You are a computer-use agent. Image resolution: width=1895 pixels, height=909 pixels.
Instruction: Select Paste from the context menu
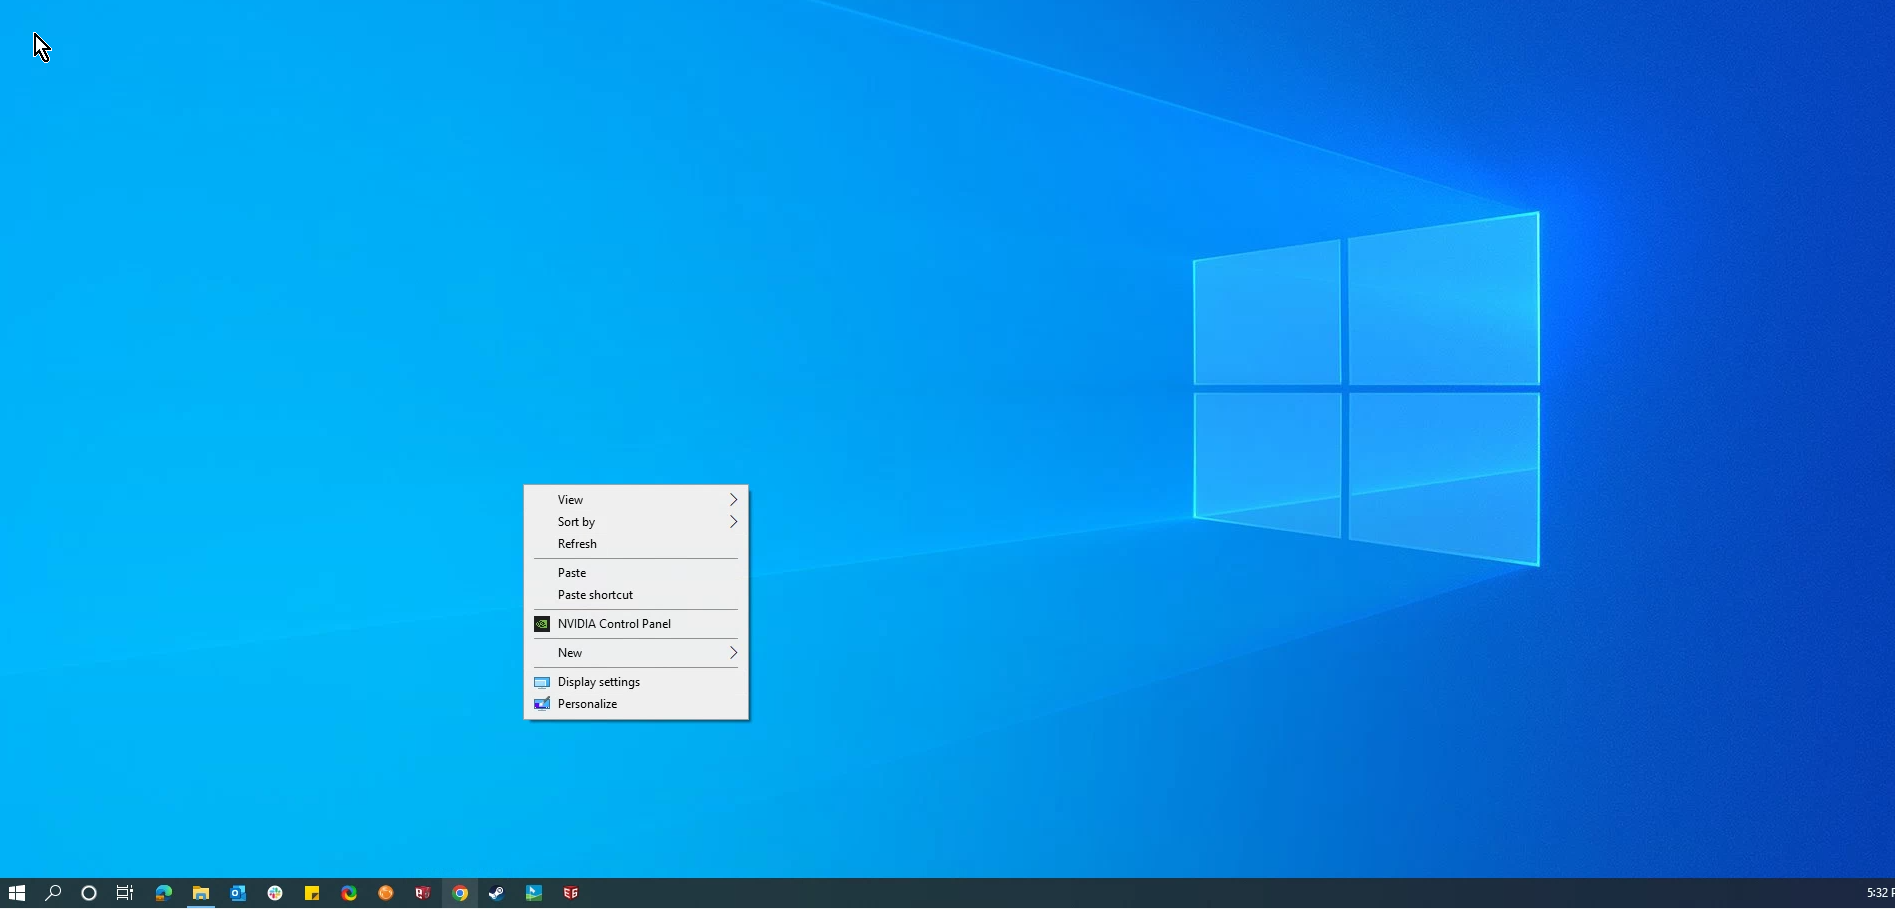(x=636, y=573)
